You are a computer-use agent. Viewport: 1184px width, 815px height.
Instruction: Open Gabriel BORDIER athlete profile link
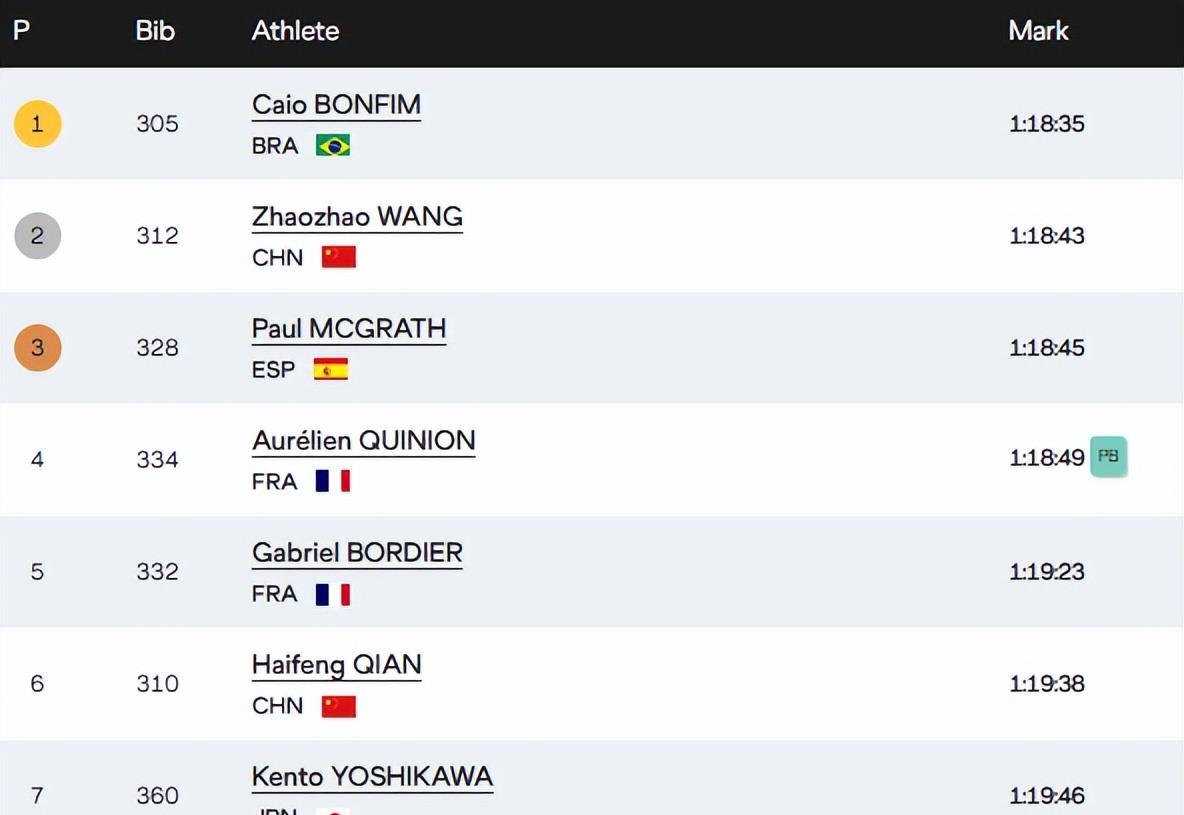coord(357,553)
